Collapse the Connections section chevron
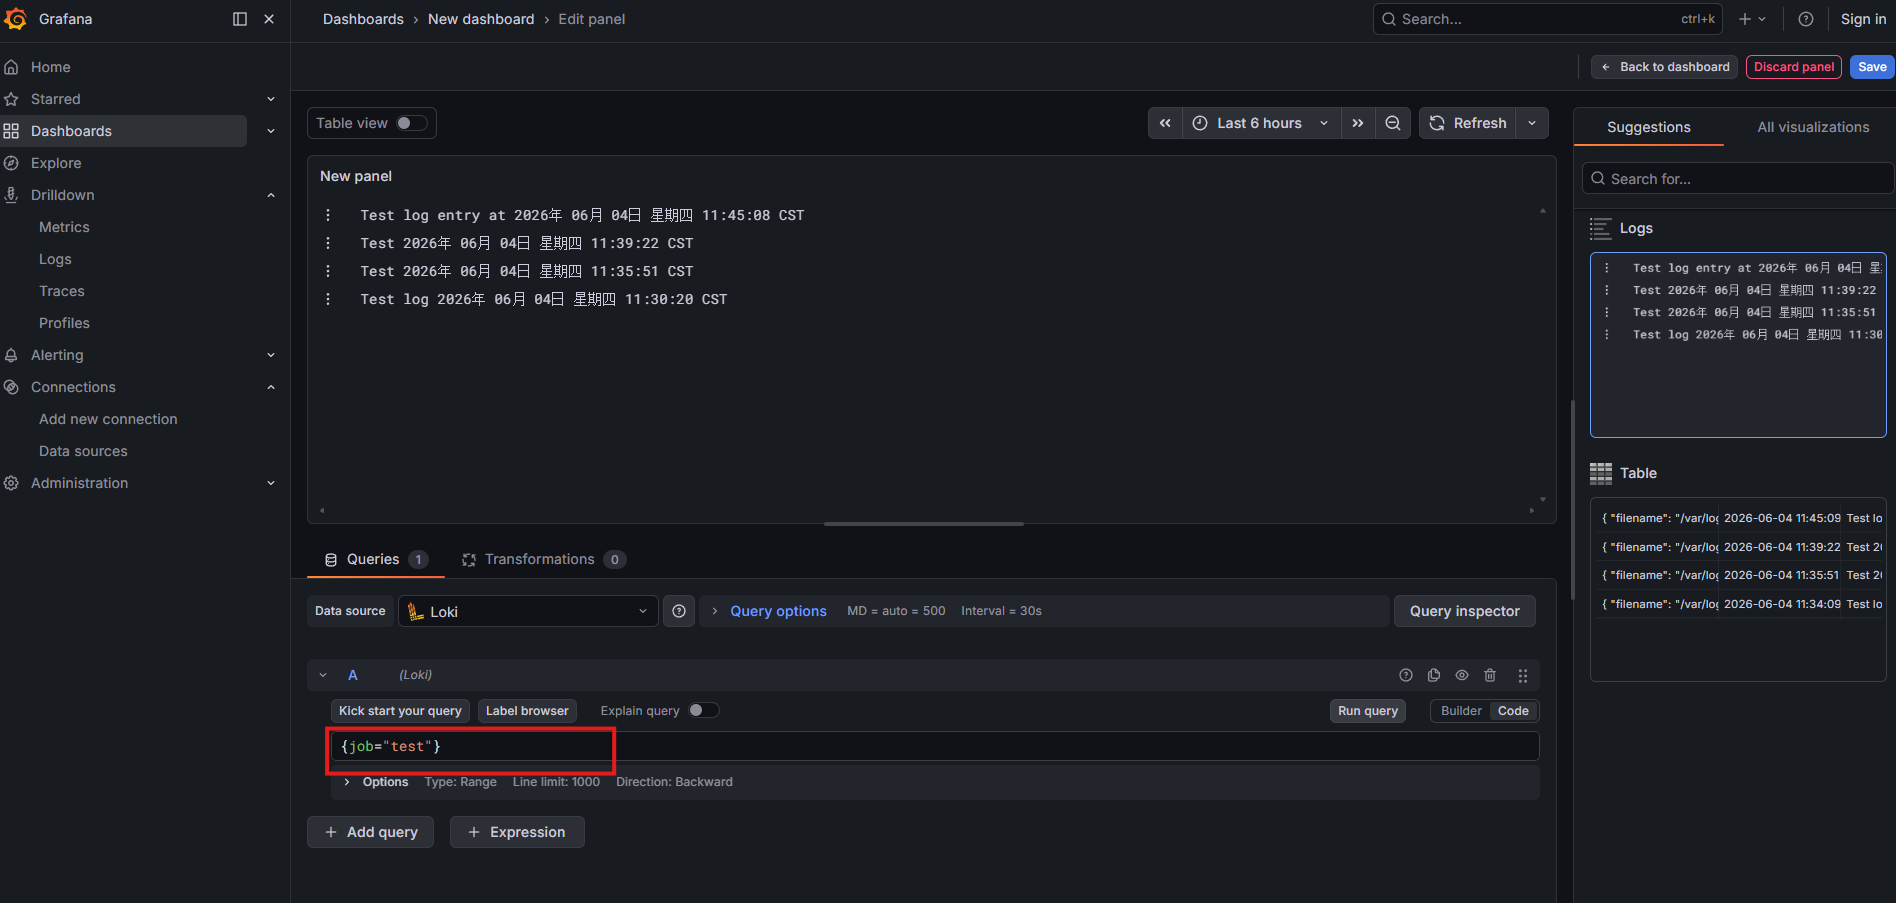 [271, 387]
